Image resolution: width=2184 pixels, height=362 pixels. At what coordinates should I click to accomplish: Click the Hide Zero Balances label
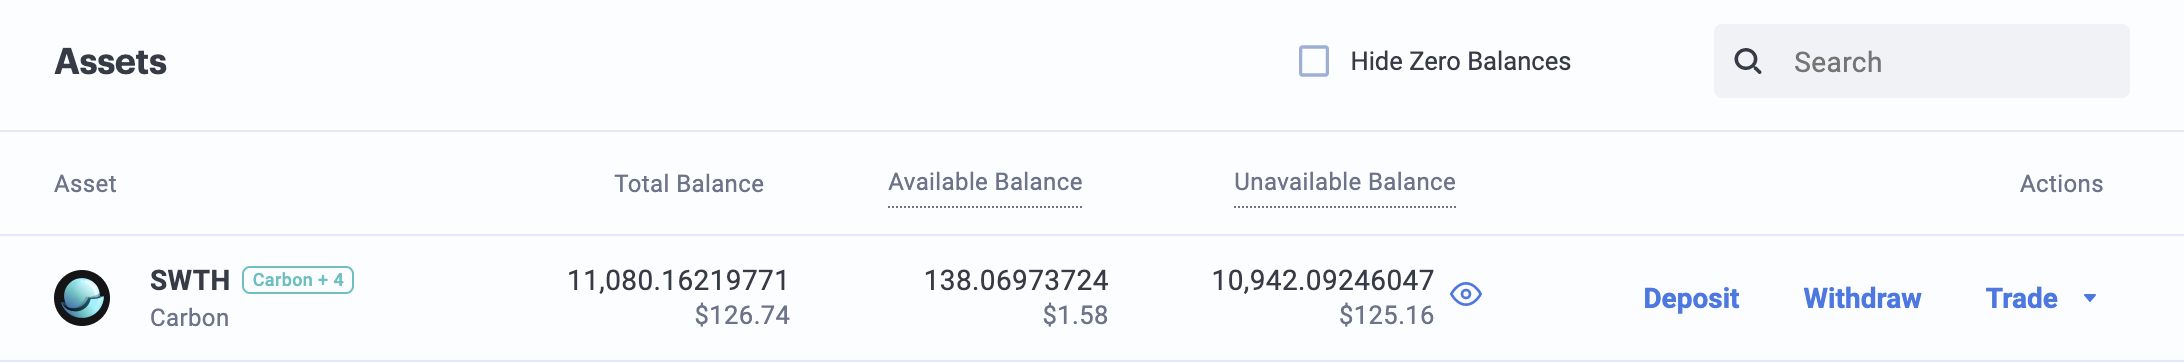1460,61
